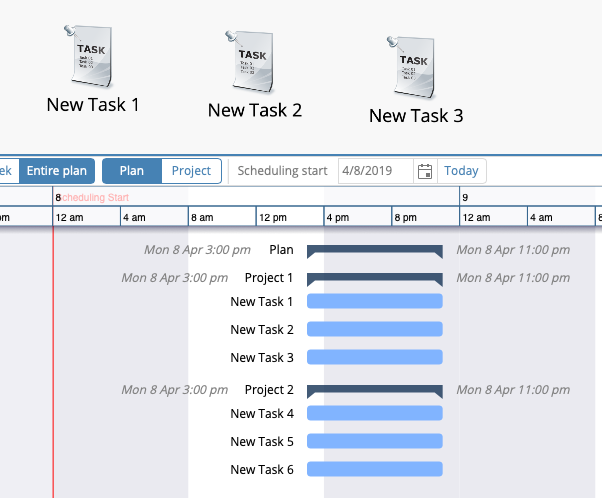602x498 pixels.
Task: Click the Plan label in the Gantt chart
Action: tap(281, 250)
